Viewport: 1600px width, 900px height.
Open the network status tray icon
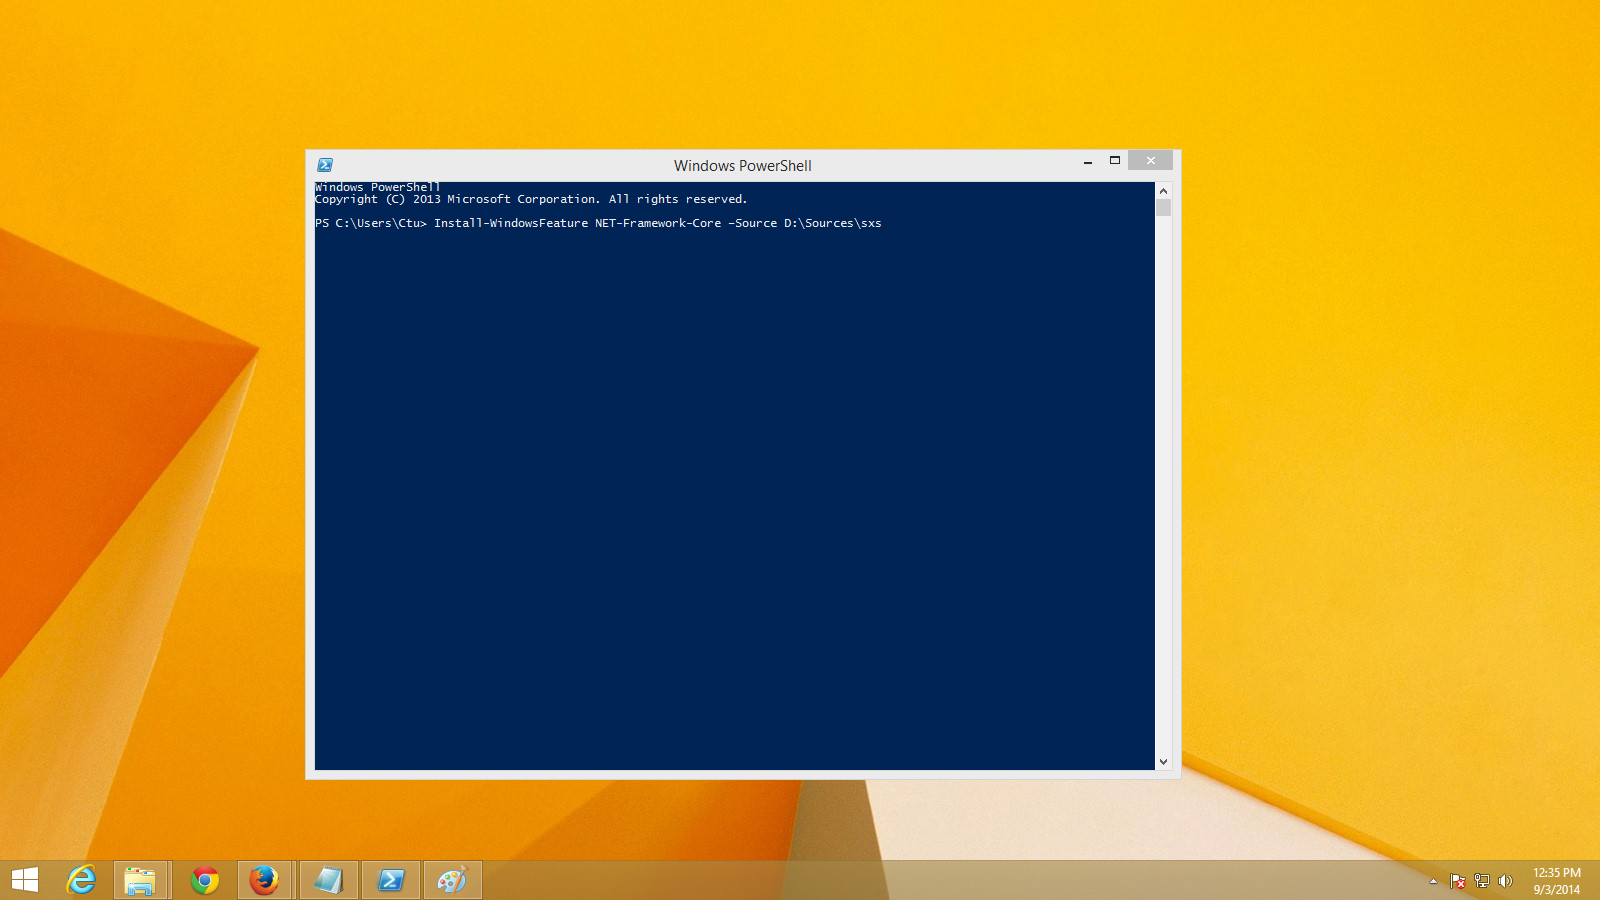[x=1481, y=881]
